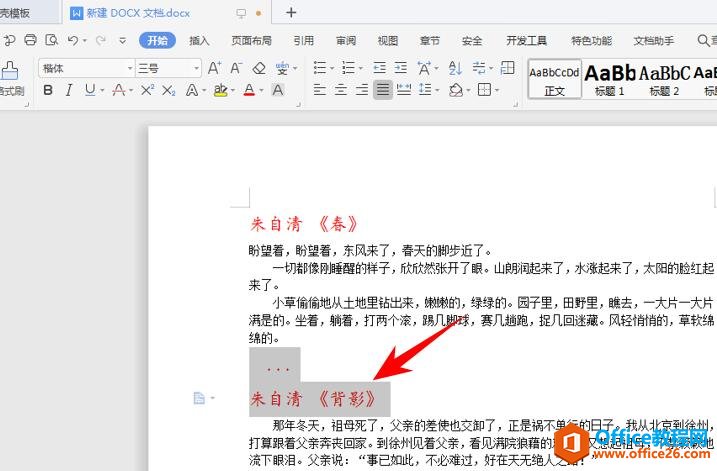Open the 文档助手 ribbon tab

pyautogui.click(x=653, y=41)
